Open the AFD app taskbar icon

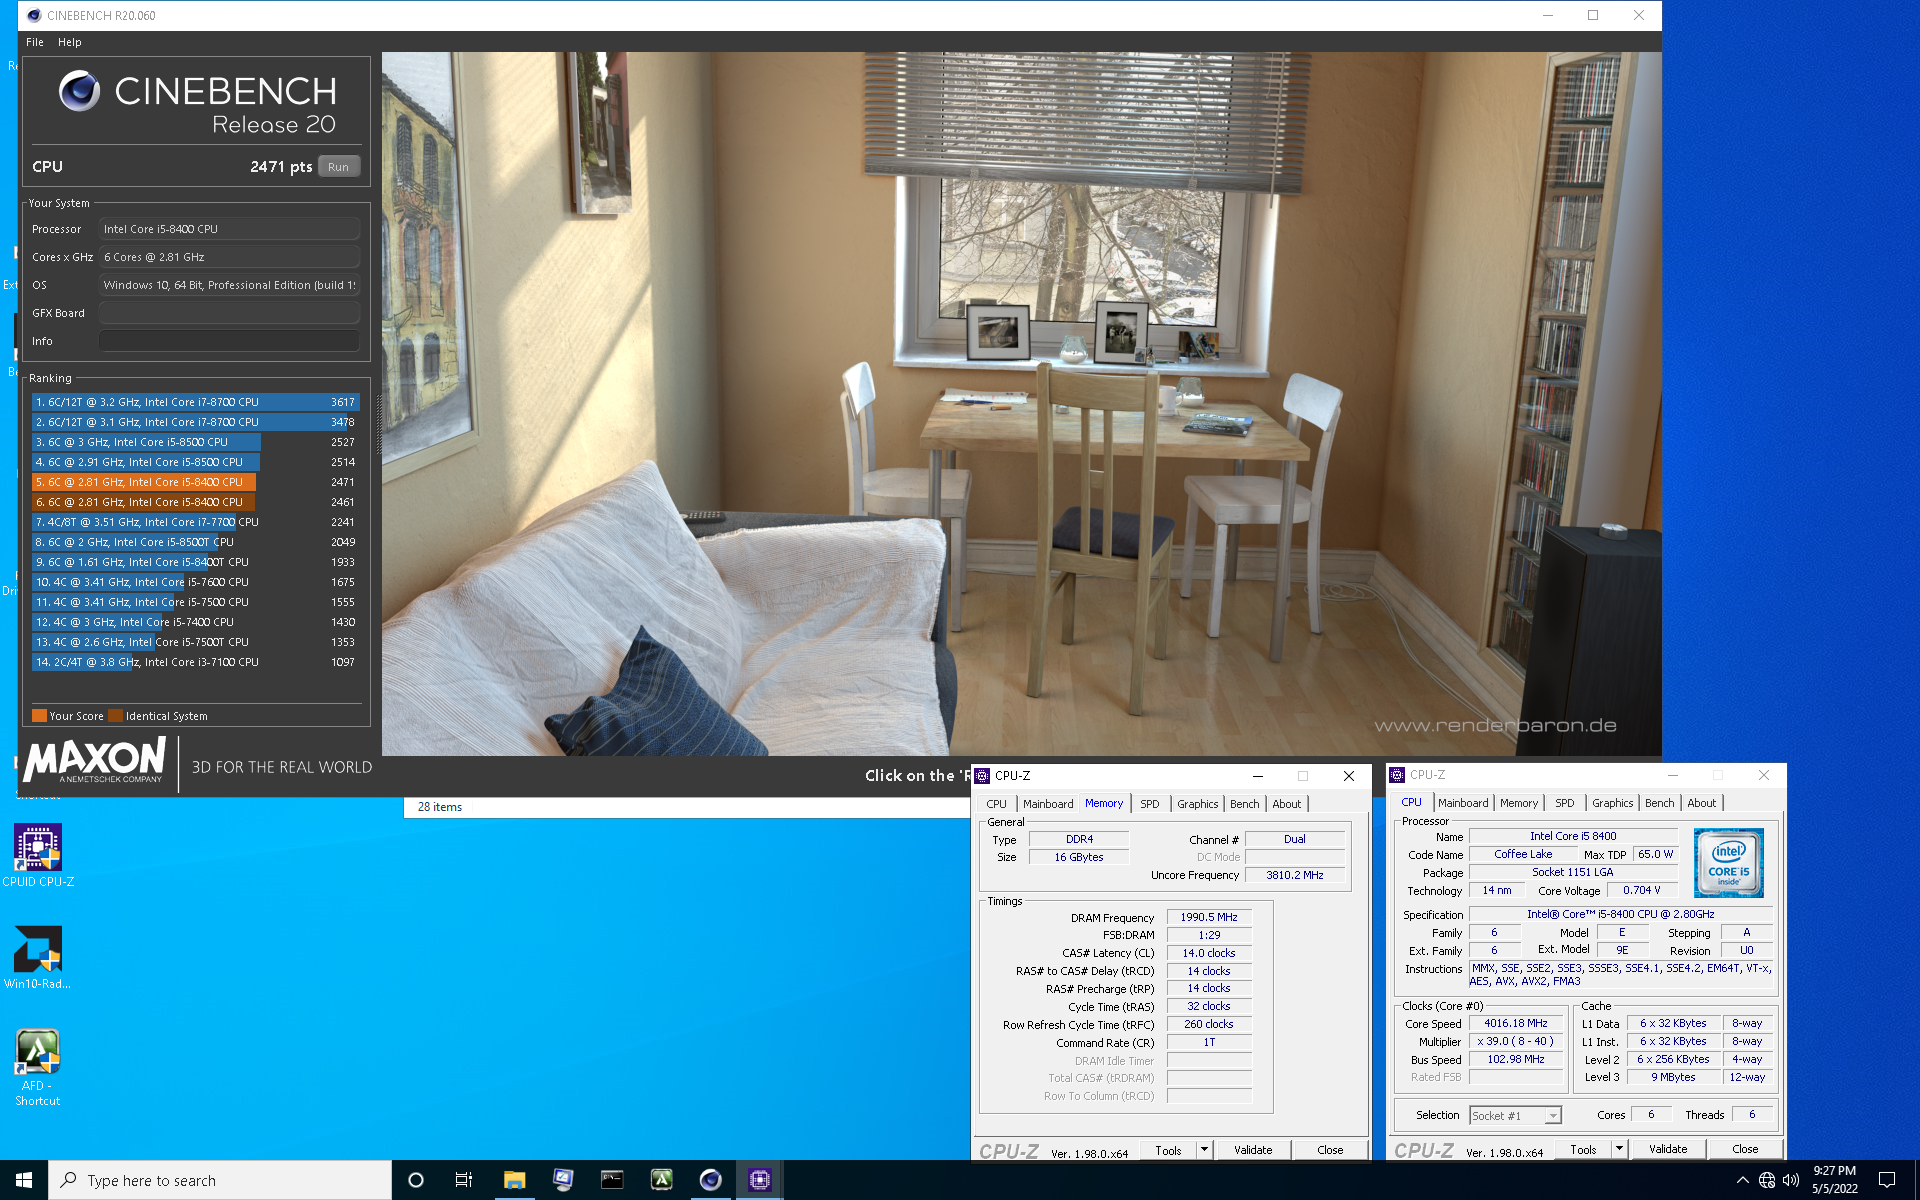[661, 1180]
